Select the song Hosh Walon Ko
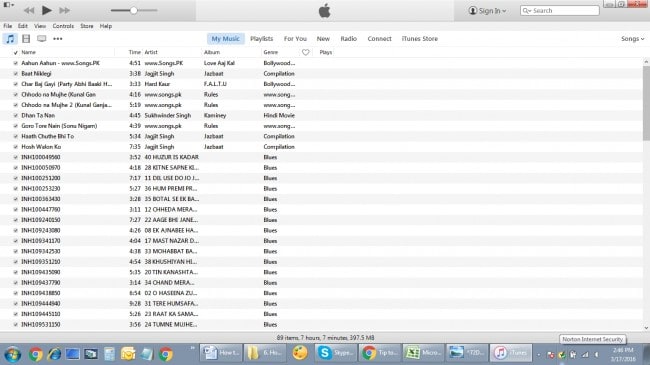650x365 pixels. [x=41, y=147]
